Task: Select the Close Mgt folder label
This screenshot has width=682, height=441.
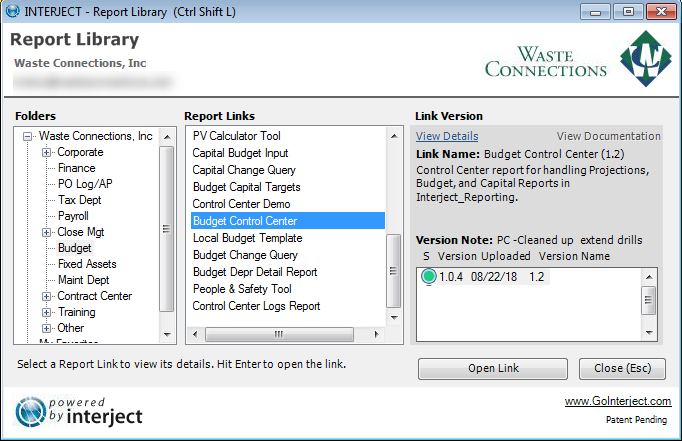Action: point(81,232)
